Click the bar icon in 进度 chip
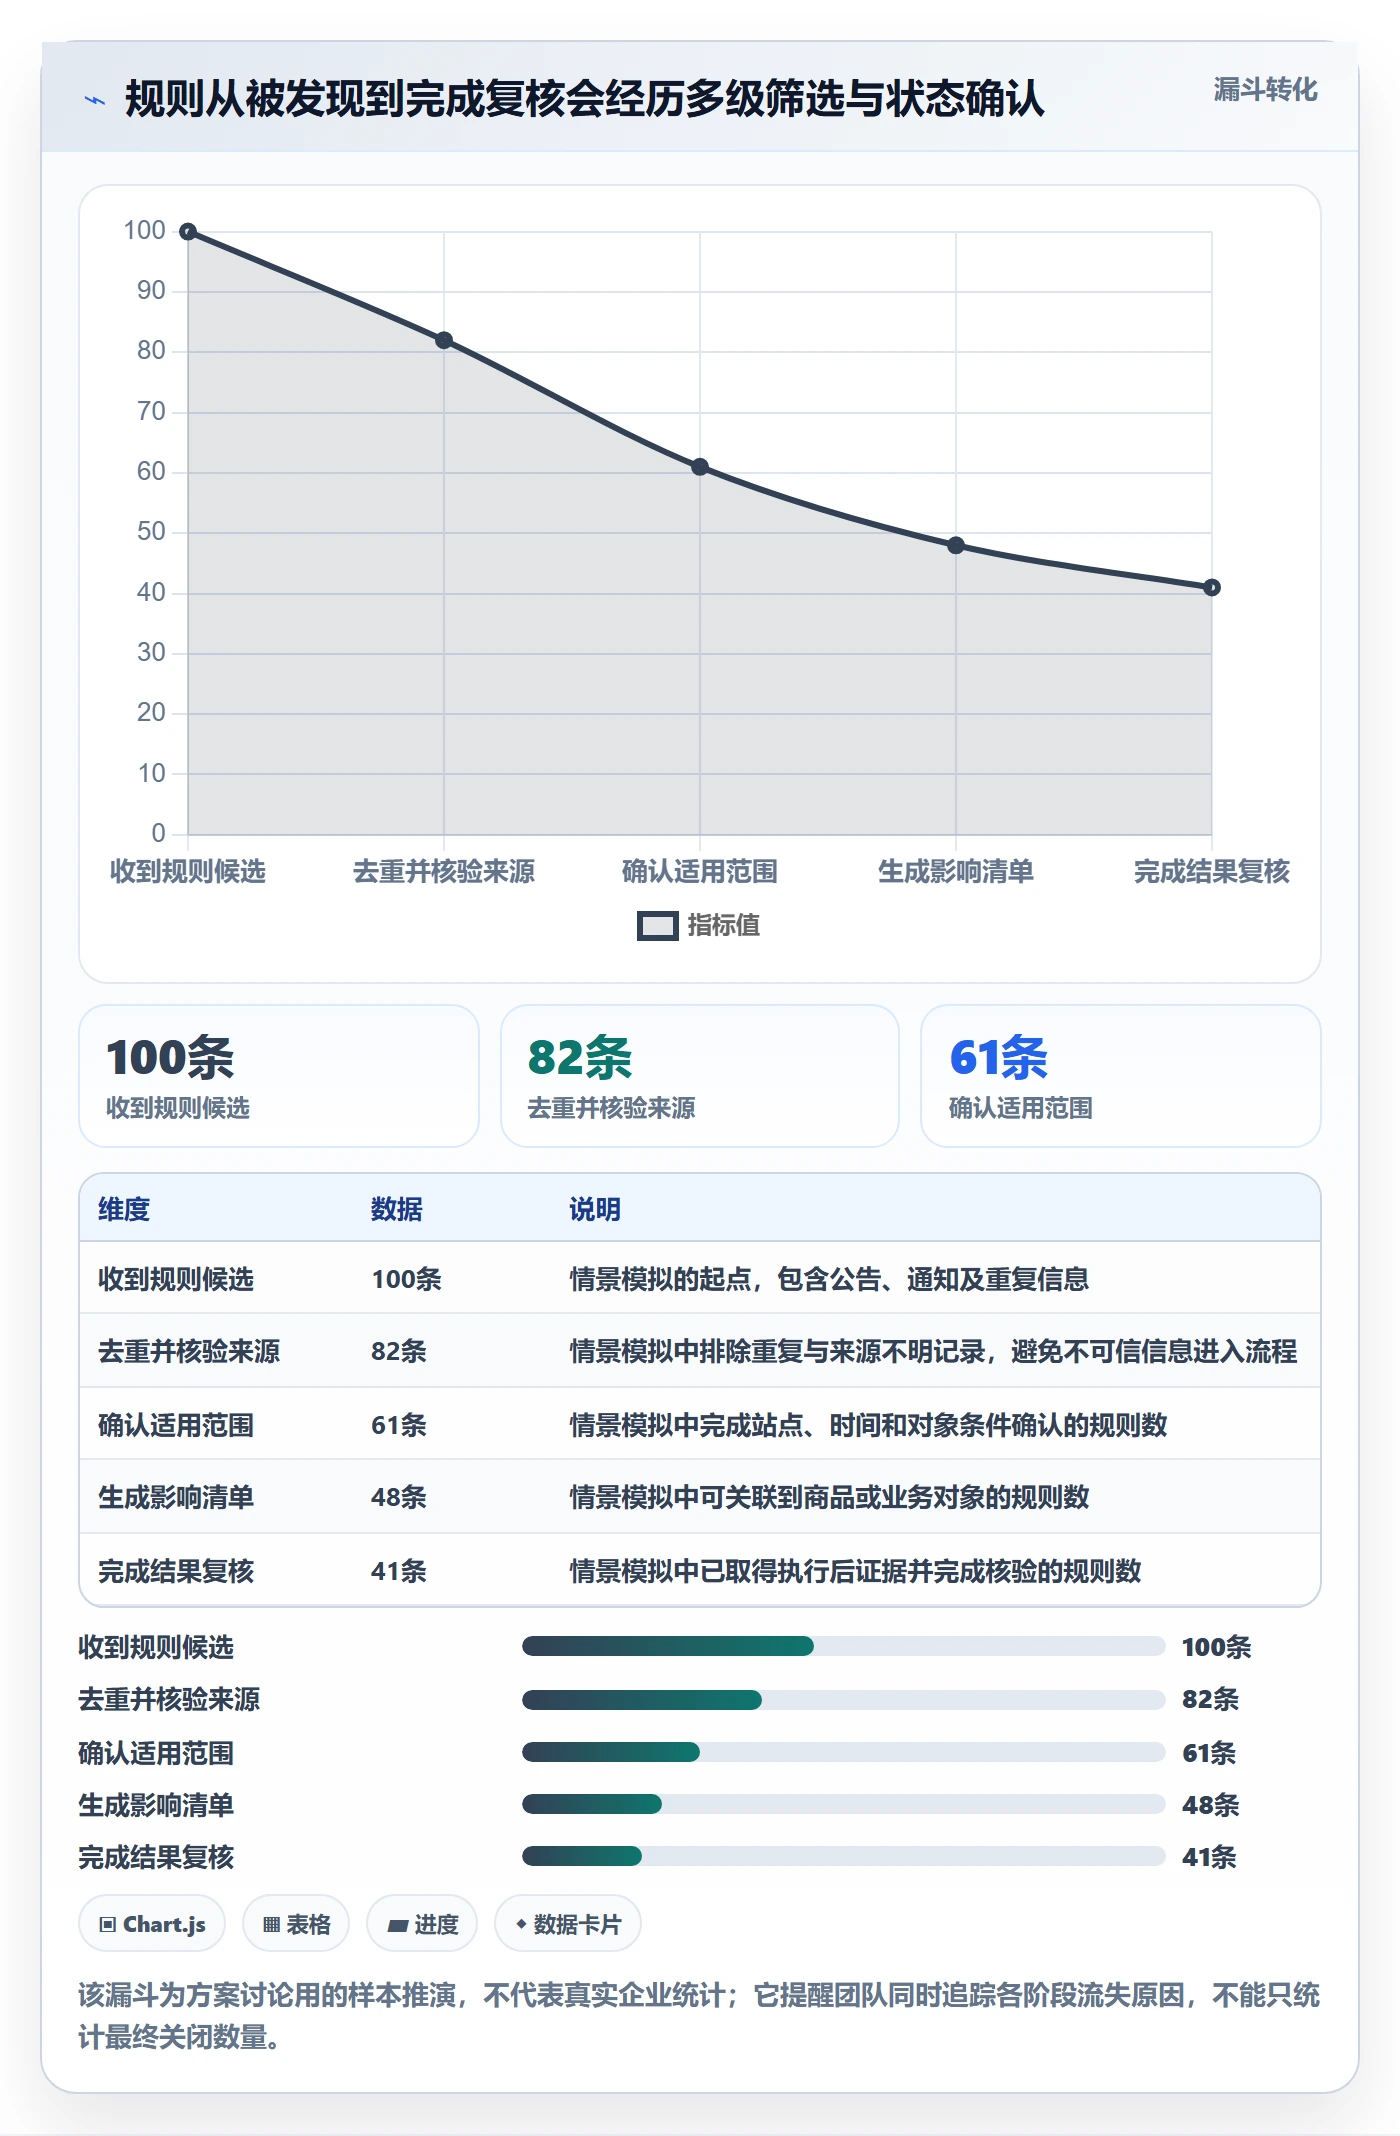The width and height of the screenshot is (1400, 2136). coord(397,1925)
